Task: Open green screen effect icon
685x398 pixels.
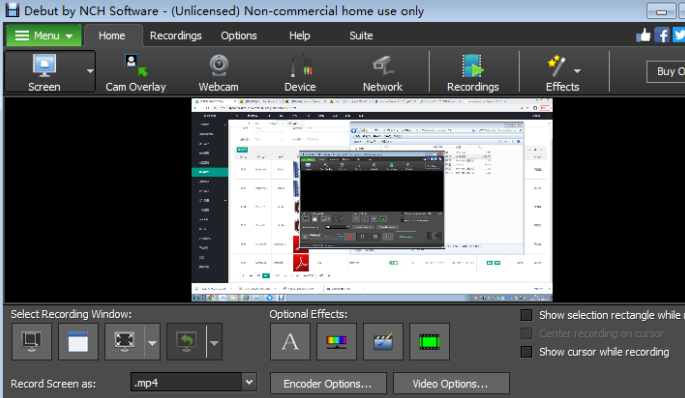Action: pyautogui.click(x=429, y=342)
